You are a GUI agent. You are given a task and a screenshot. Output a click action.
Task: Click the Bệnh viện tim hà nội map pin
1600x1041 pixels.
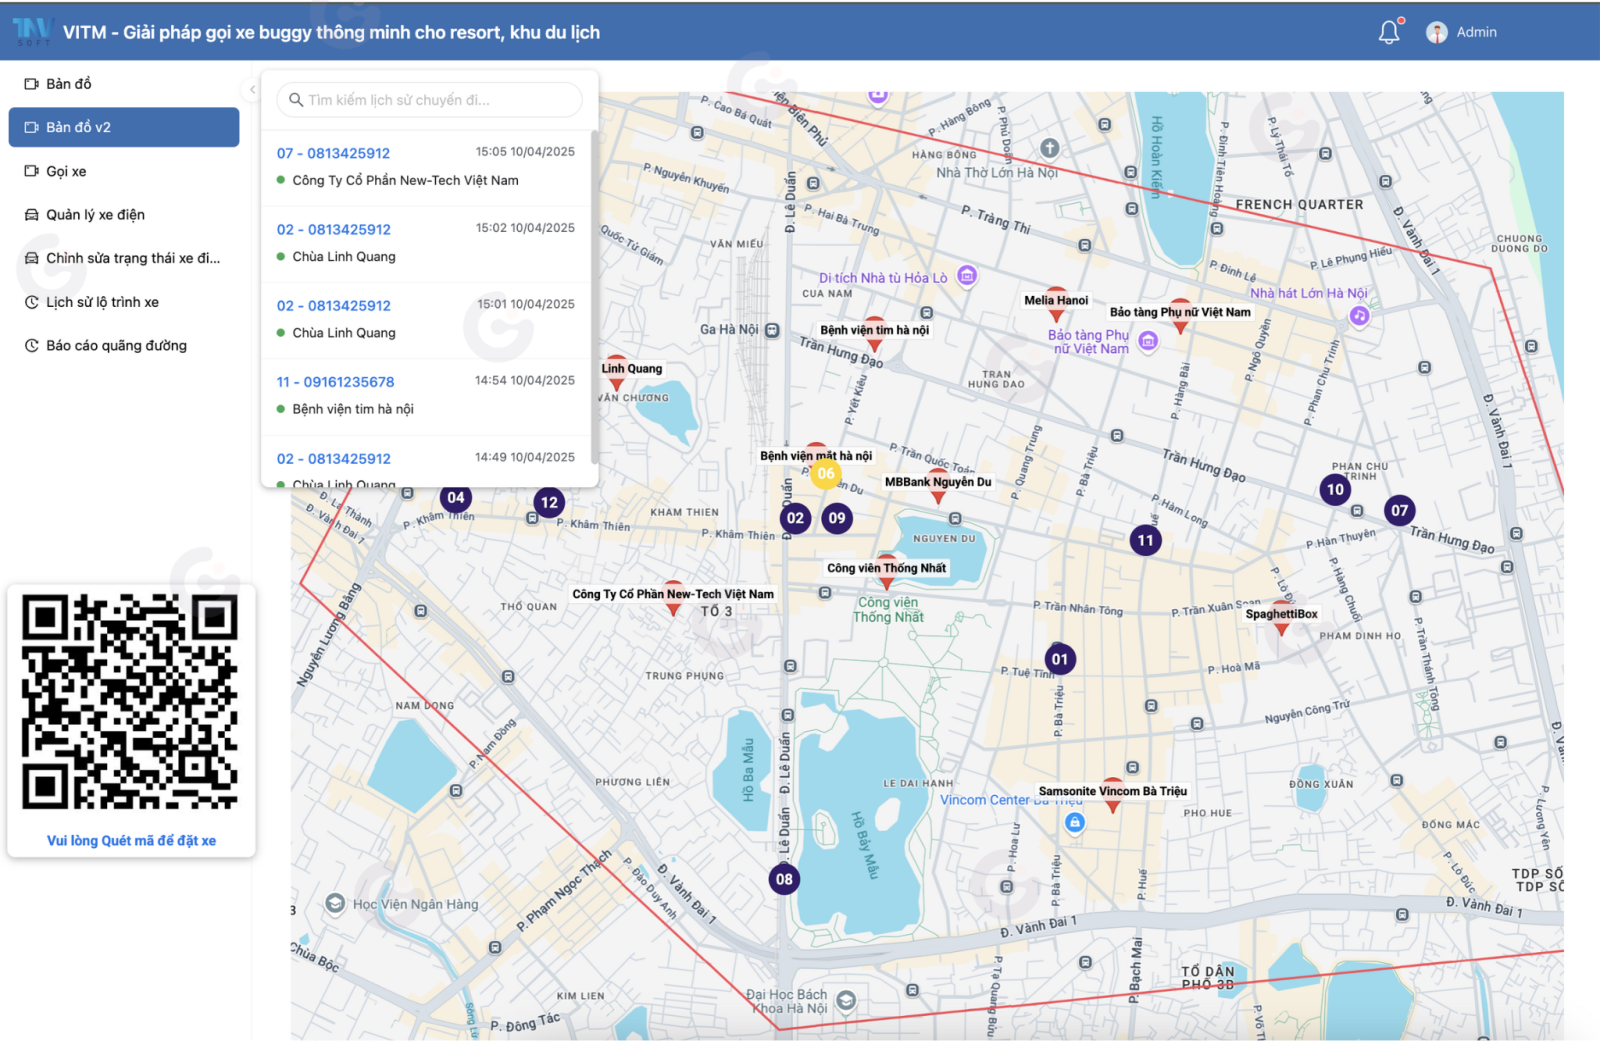[874, 335]
